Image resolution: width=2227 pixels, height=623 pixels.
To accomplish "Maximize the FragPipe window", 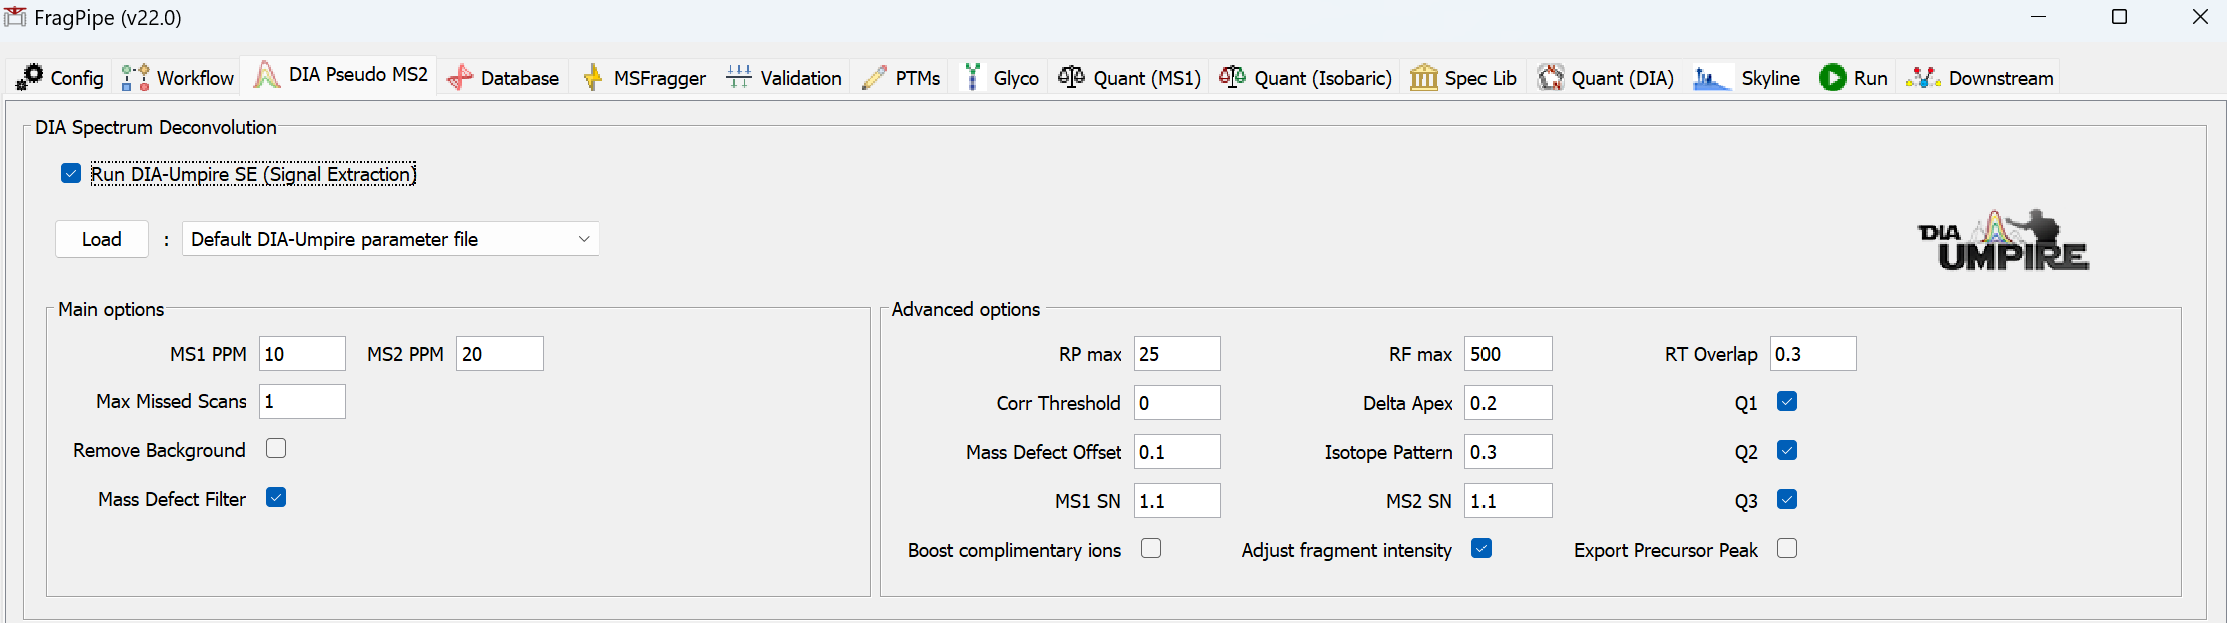I will coord(2119,17).
